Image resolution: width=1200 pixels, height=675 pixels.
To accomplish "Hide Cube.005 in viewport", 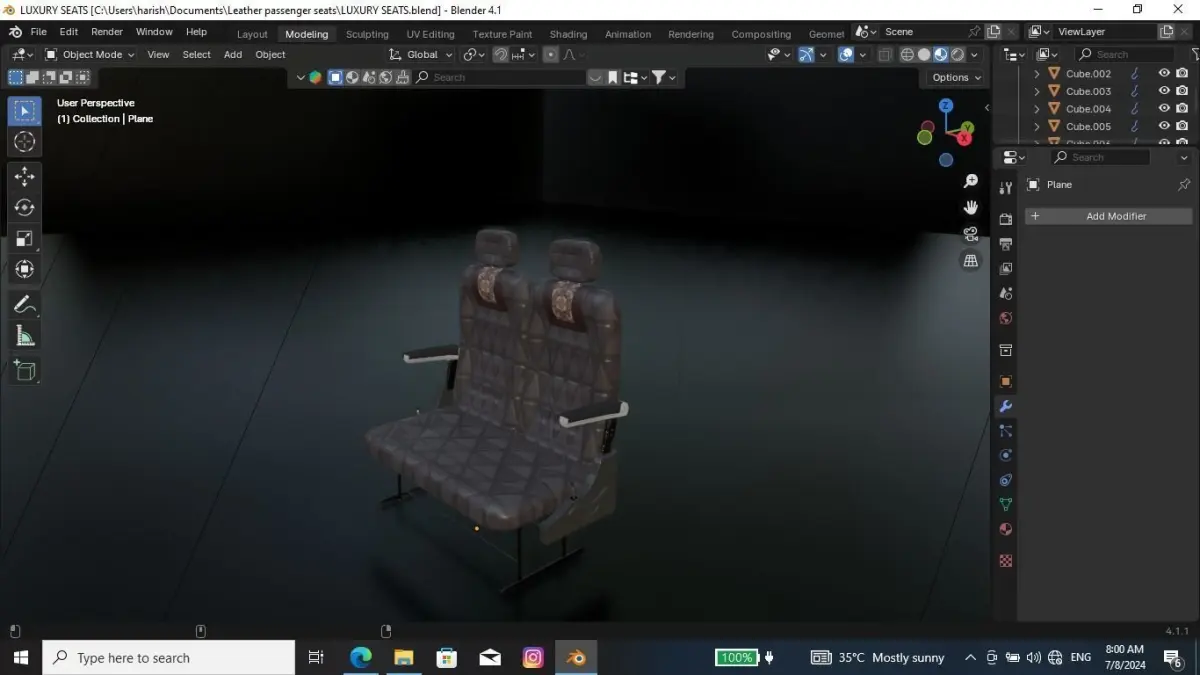I will 1164,126.
